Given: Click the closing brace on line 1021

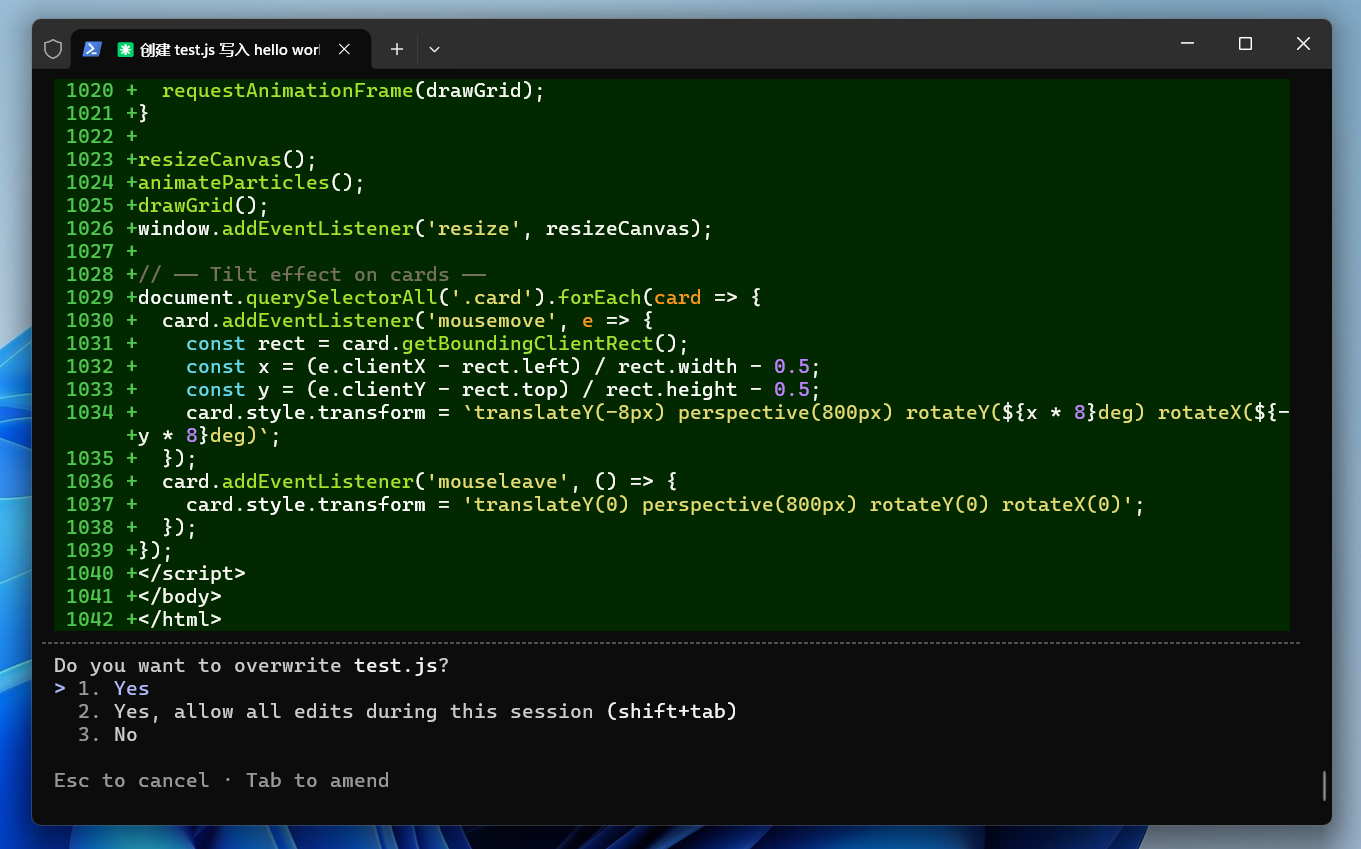Looking at the screenshot, I should pos(143,113).
